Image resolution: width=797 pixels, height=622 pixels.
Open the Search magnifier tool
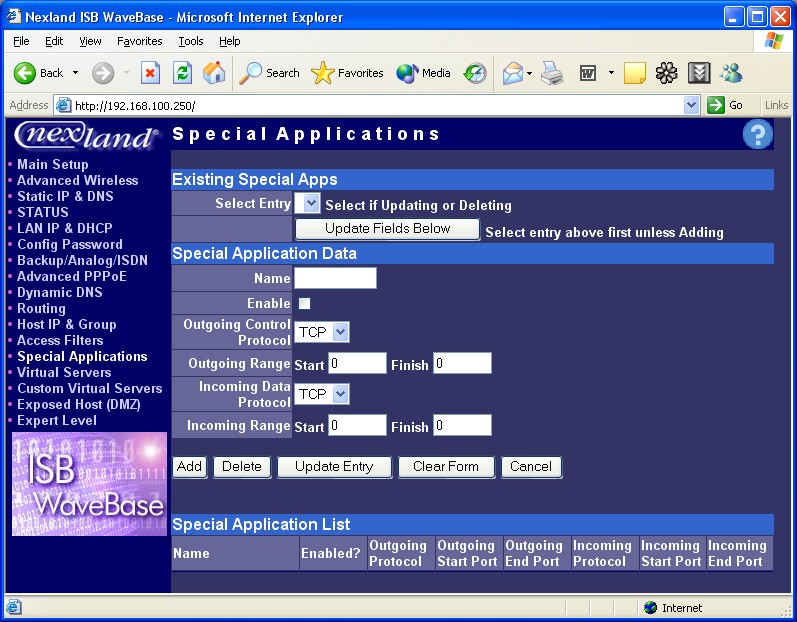(x=250, y=73)
